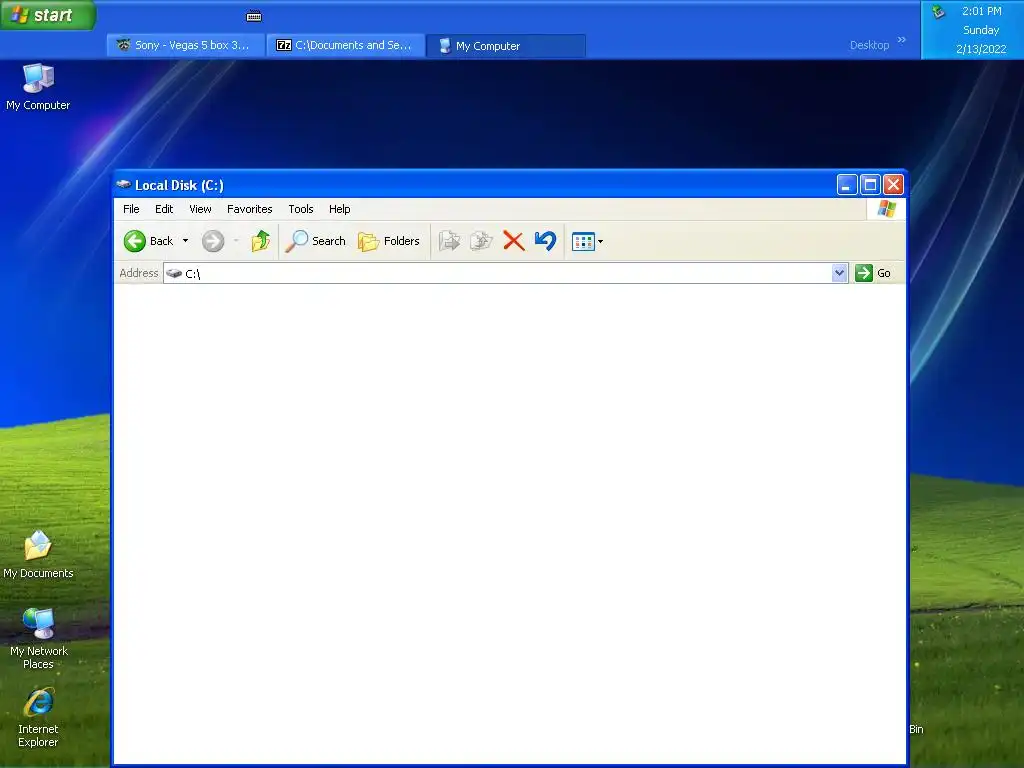Open the Search pane
Viewport: 1024px width, 768px height.
click(315, 241)
